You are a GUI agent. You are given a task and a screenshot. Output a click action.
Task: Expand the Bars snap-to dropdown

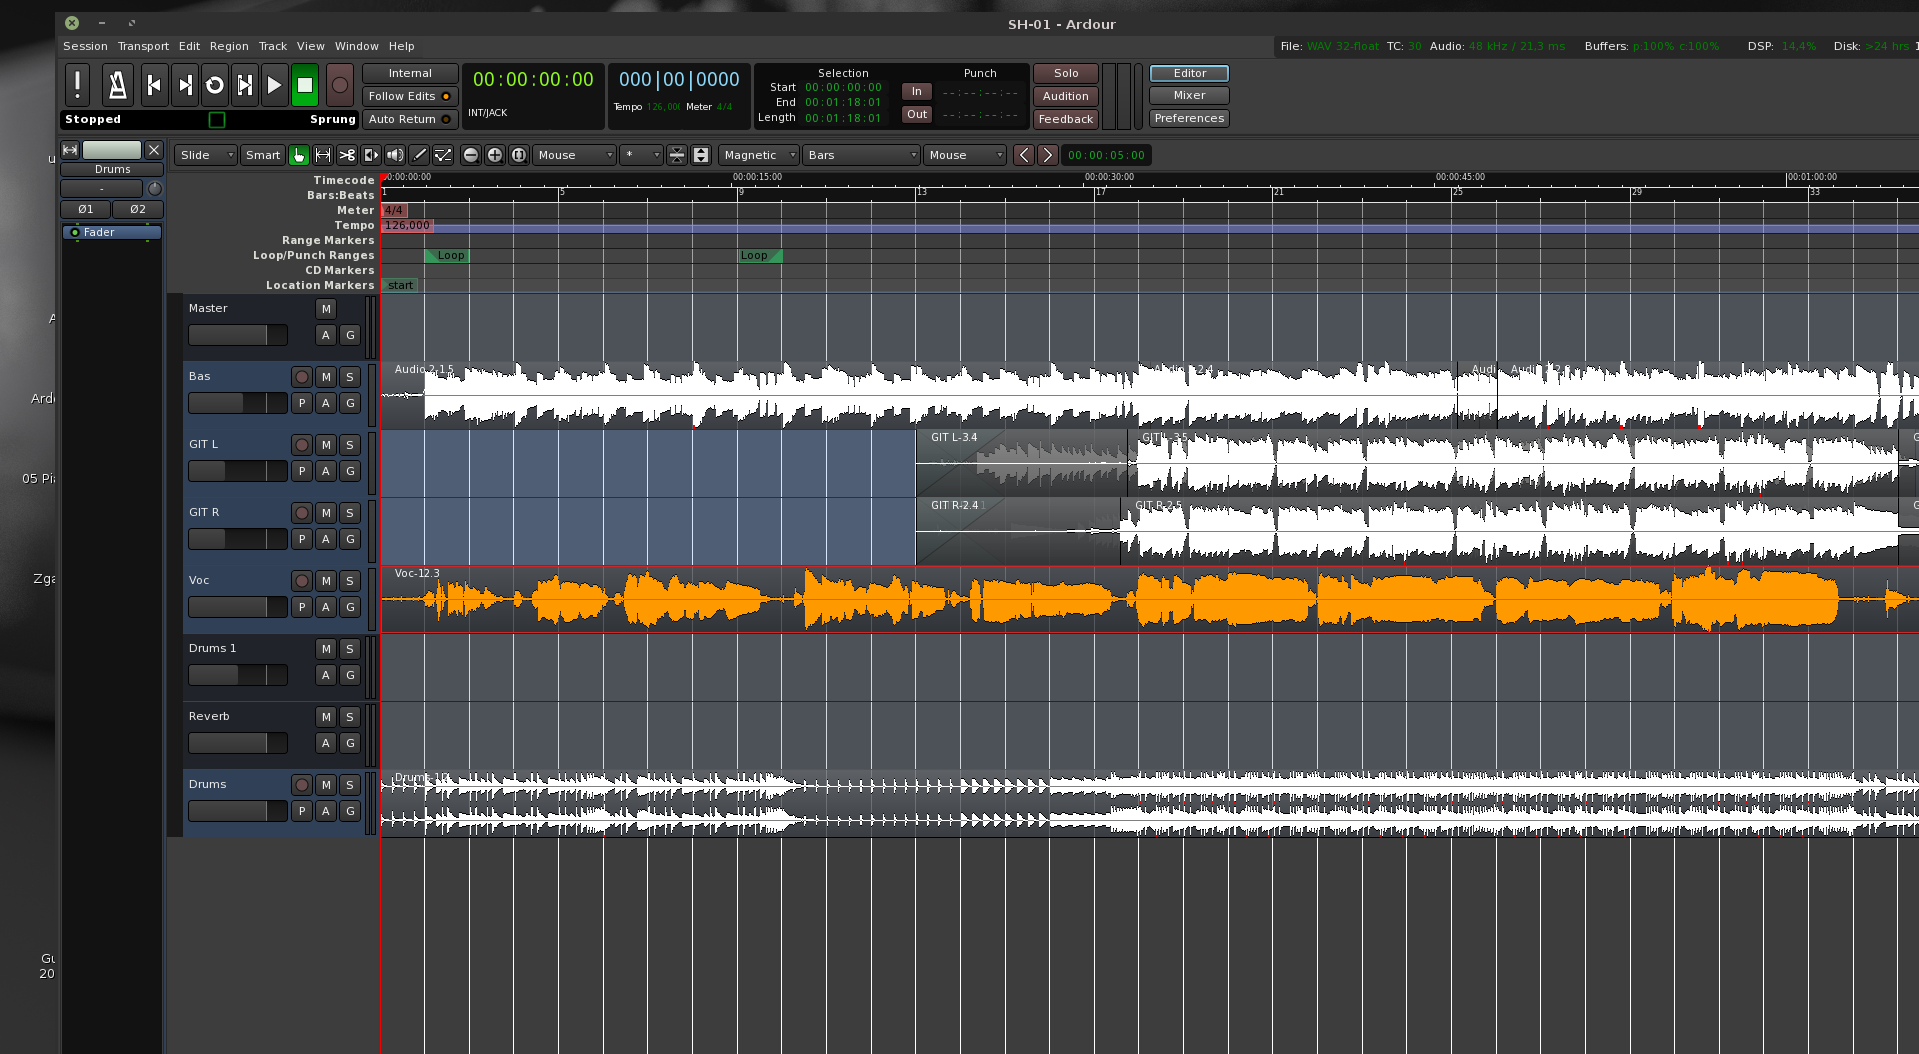click(x=861, y=155)
